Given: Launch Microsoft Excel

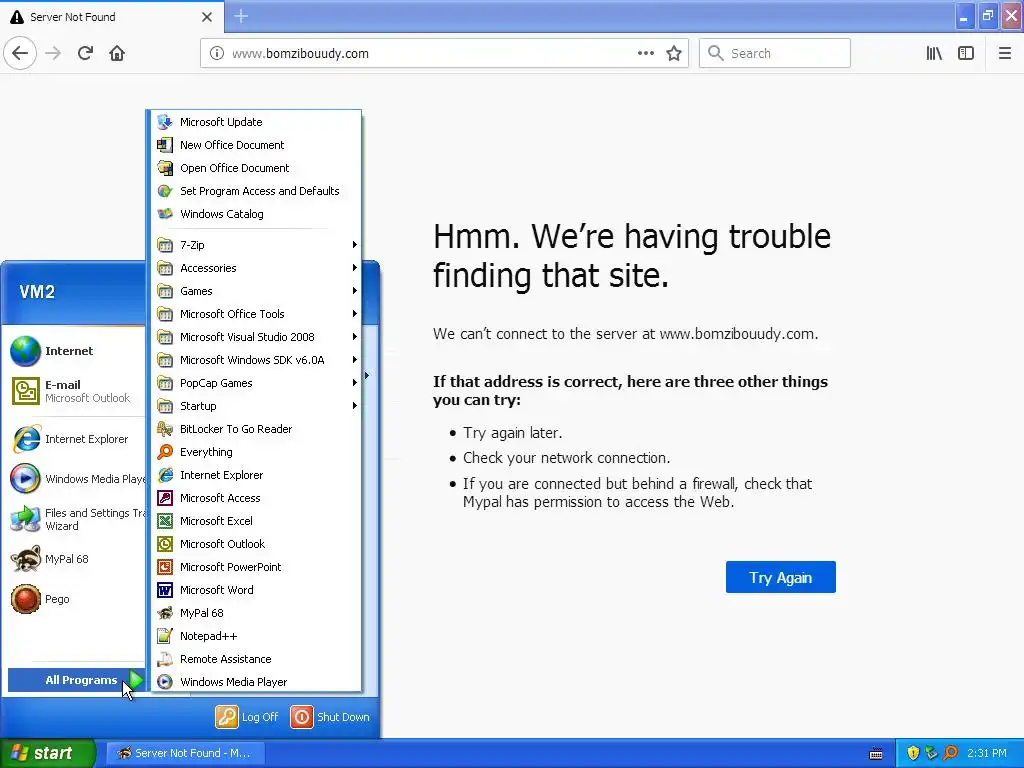Looking at the screenshot, I should (x=256, y=520).
